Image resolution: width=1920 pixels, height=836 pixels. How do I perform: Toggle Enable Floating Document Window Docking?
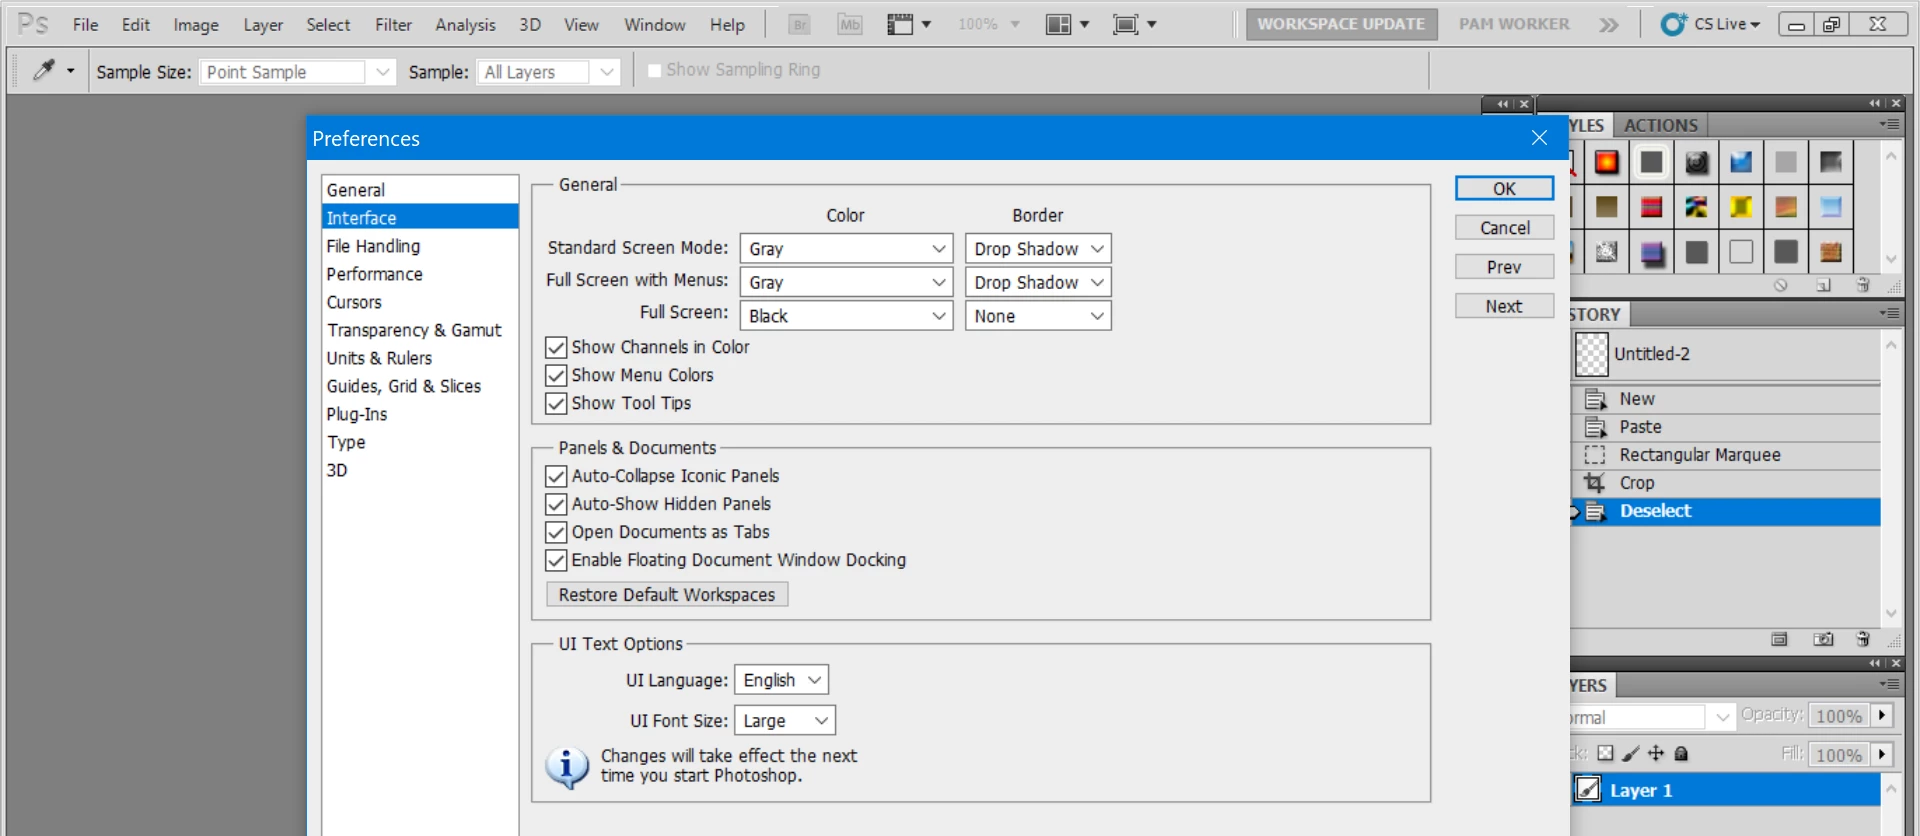[556, 560]
